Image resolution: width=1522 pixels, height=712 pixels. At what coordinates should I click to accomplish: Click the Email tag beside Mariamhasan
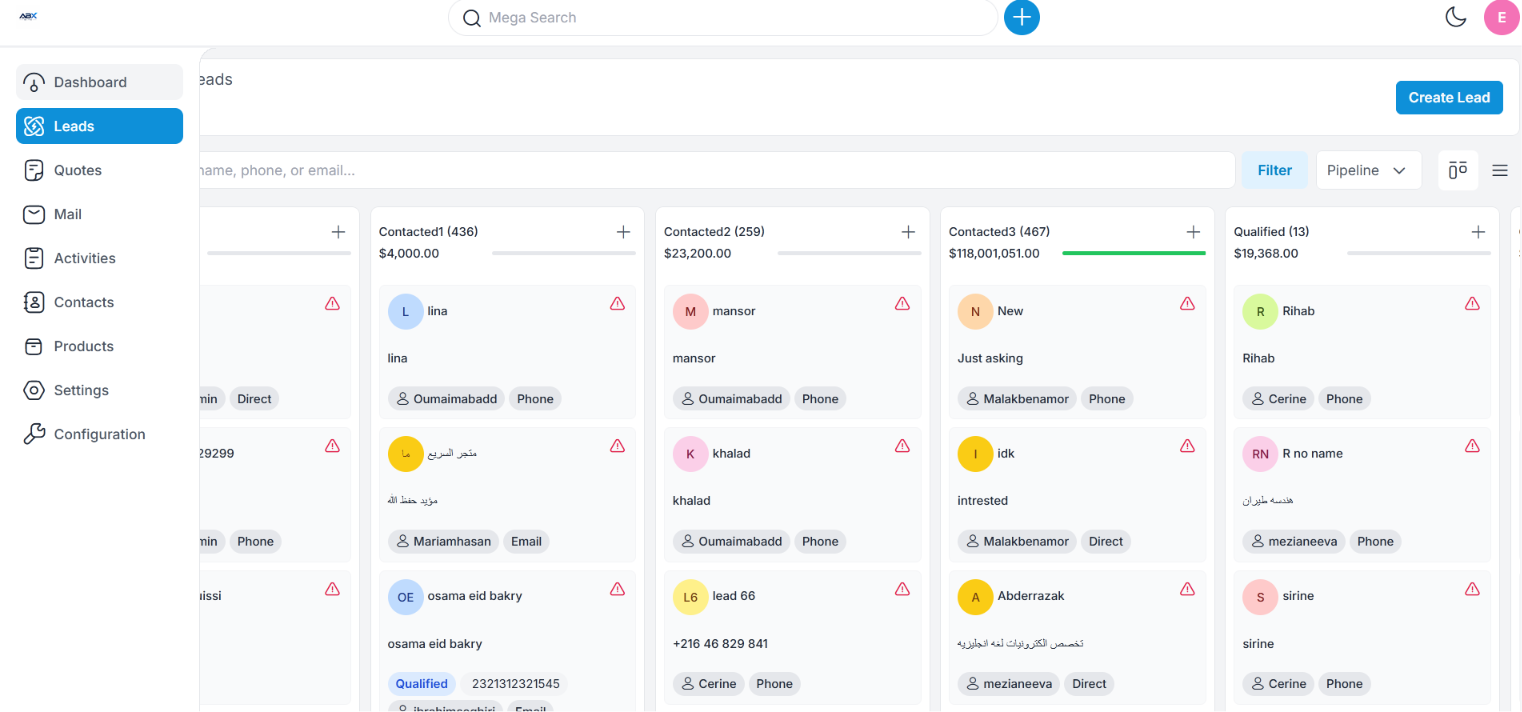526,541
